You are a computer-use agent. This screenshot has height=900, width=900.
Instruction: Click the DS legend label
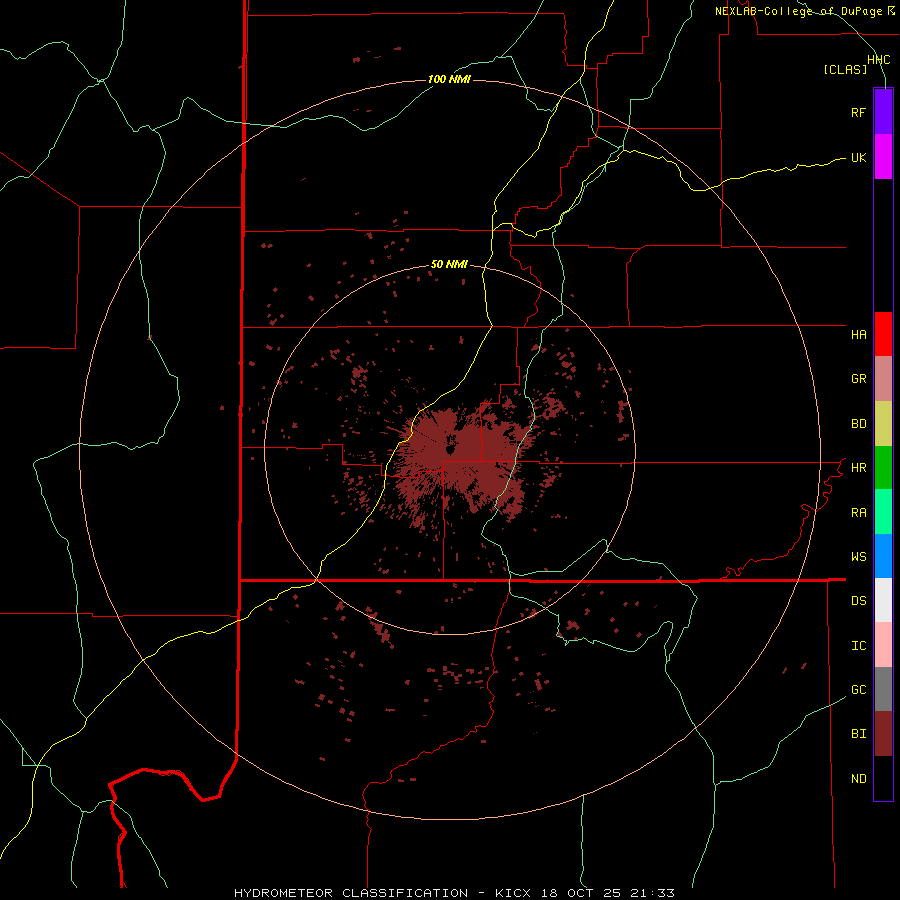(x=858, y=601)
